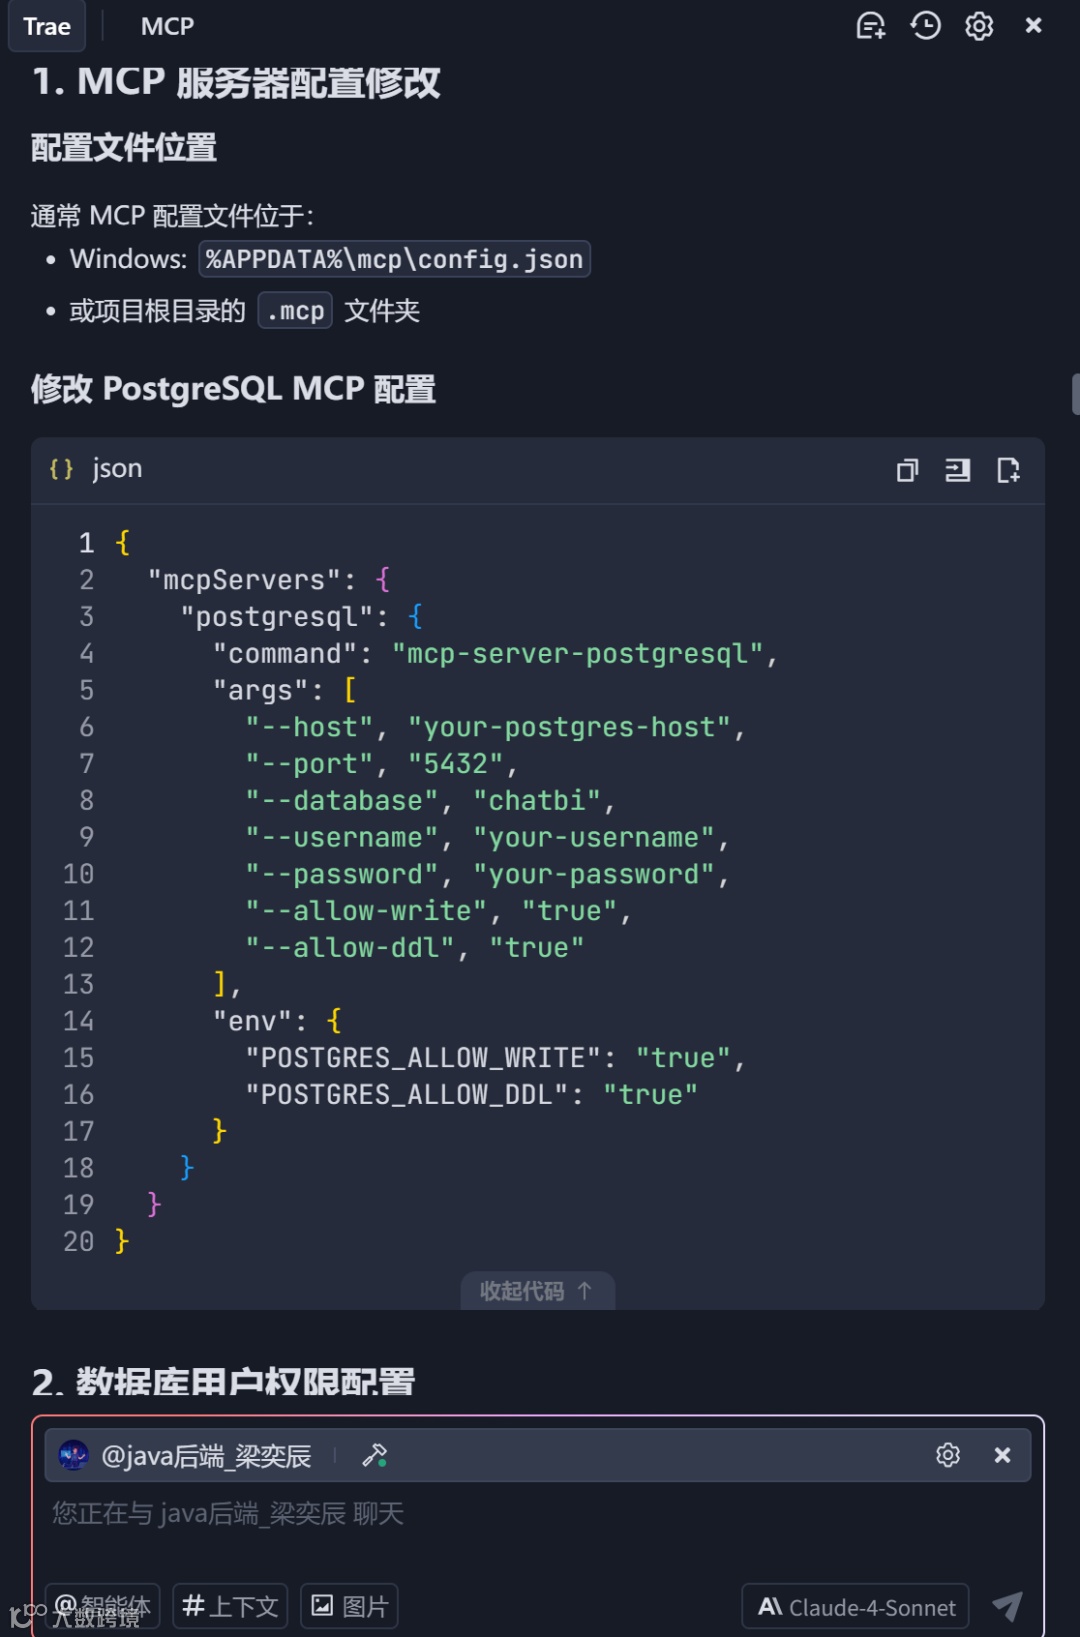This screenshot has height=1637, width=1080.
Task: Add json code to new file icon
Action: [x=1008, y=470]
